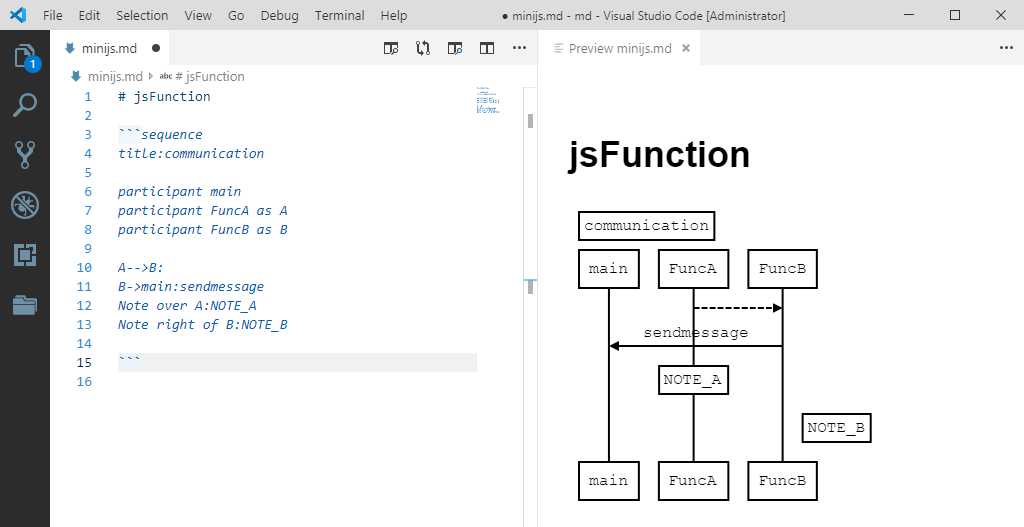1024x527 pixels.
Task: Click the breadcrumb arrow separator
Action: (x=150, y=76)
